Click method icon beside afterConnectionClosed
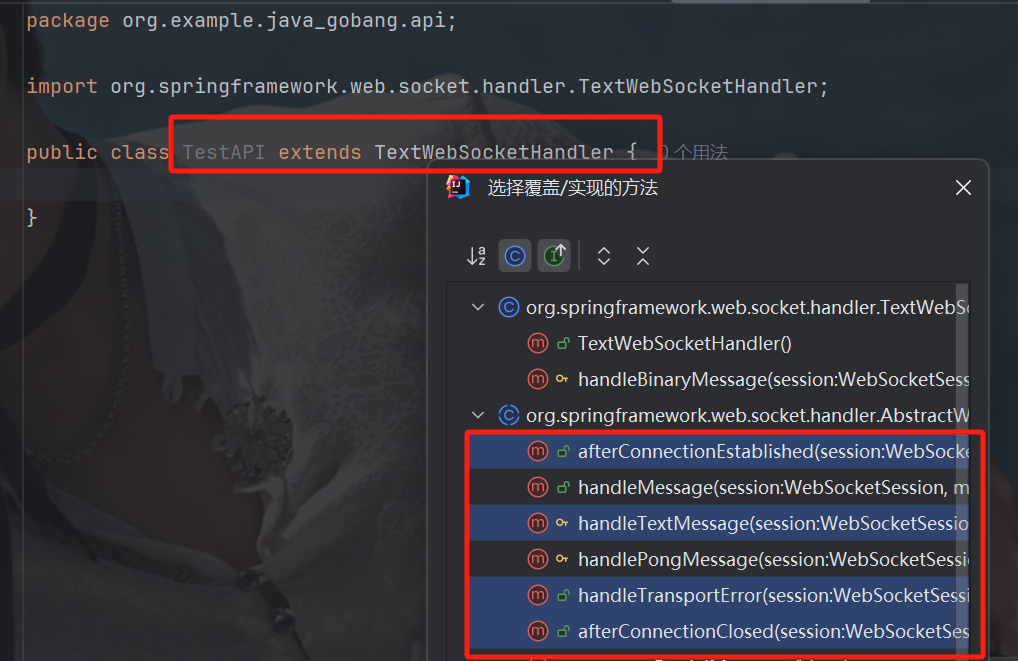Viewport: 1018px width, 661px height. point(537,631)
